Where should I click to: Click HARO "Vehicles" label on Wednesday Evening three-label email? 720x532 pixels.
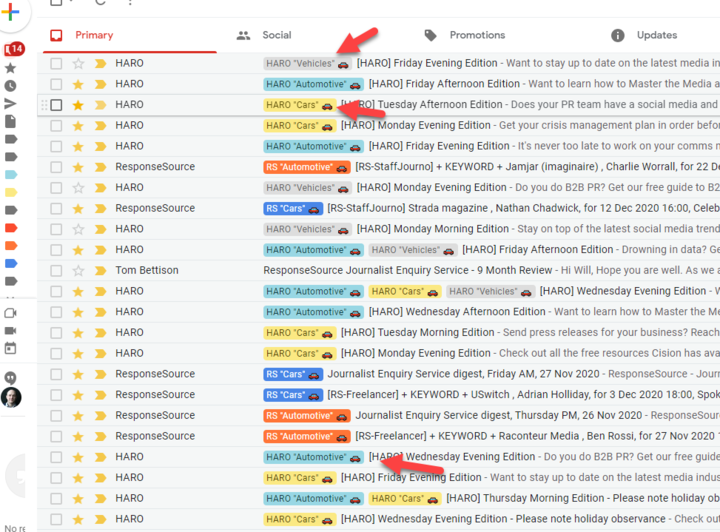pos(490,291)
